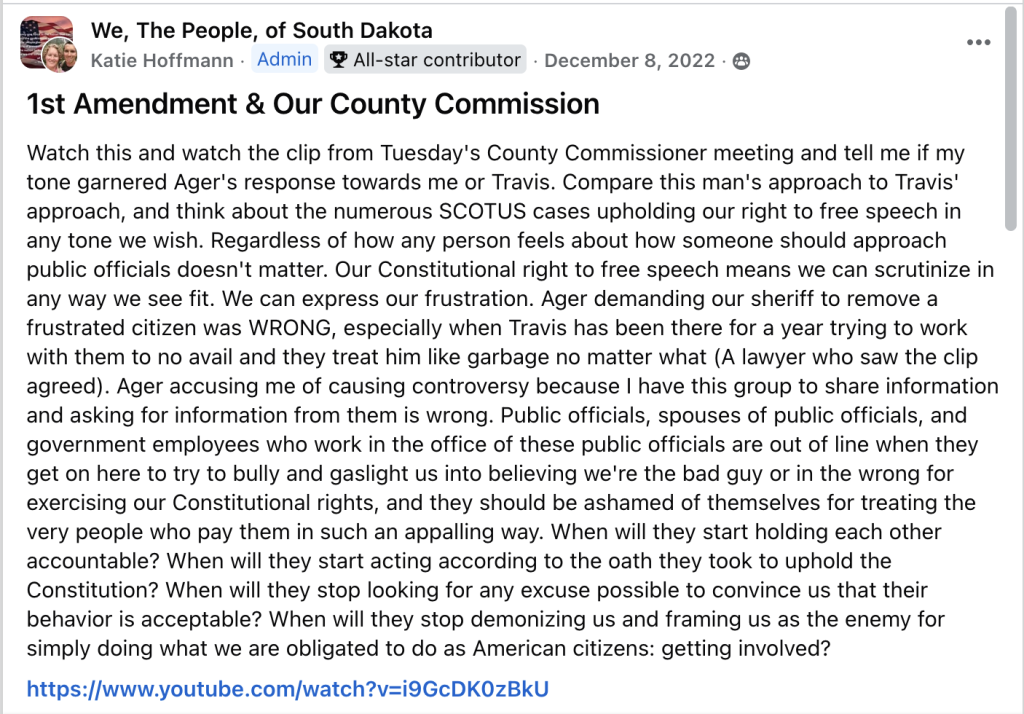Open the post options three-dot menu
Viewport: 1024px width, 714px height.
(x=978, y=43)
